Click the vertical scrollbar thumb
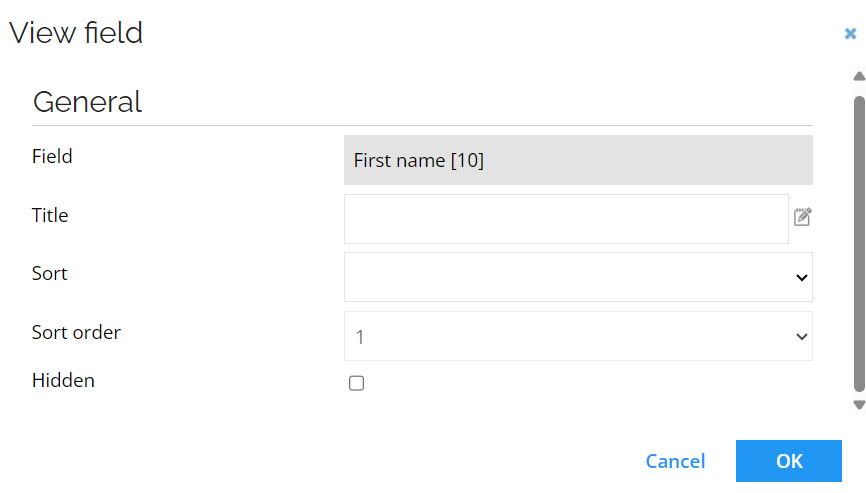 tap(859, 243)
